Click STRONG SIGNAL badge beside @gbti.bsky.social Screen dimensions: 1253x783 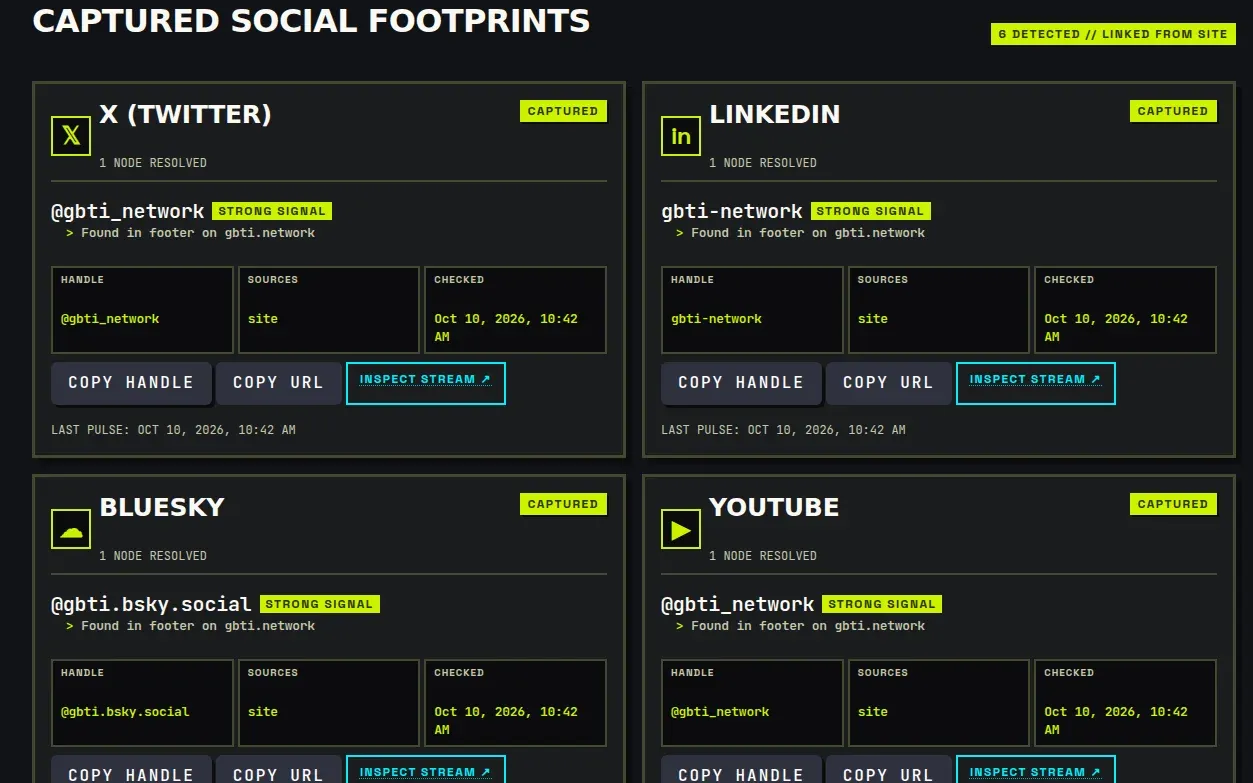[x=320, y=604]
